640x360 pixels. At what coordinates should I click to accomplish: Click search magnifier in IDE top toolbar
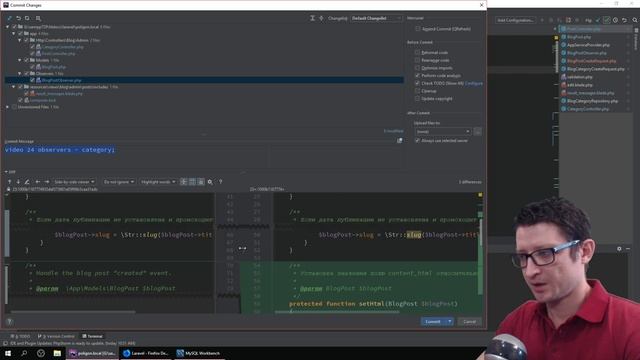pos(635,20)
